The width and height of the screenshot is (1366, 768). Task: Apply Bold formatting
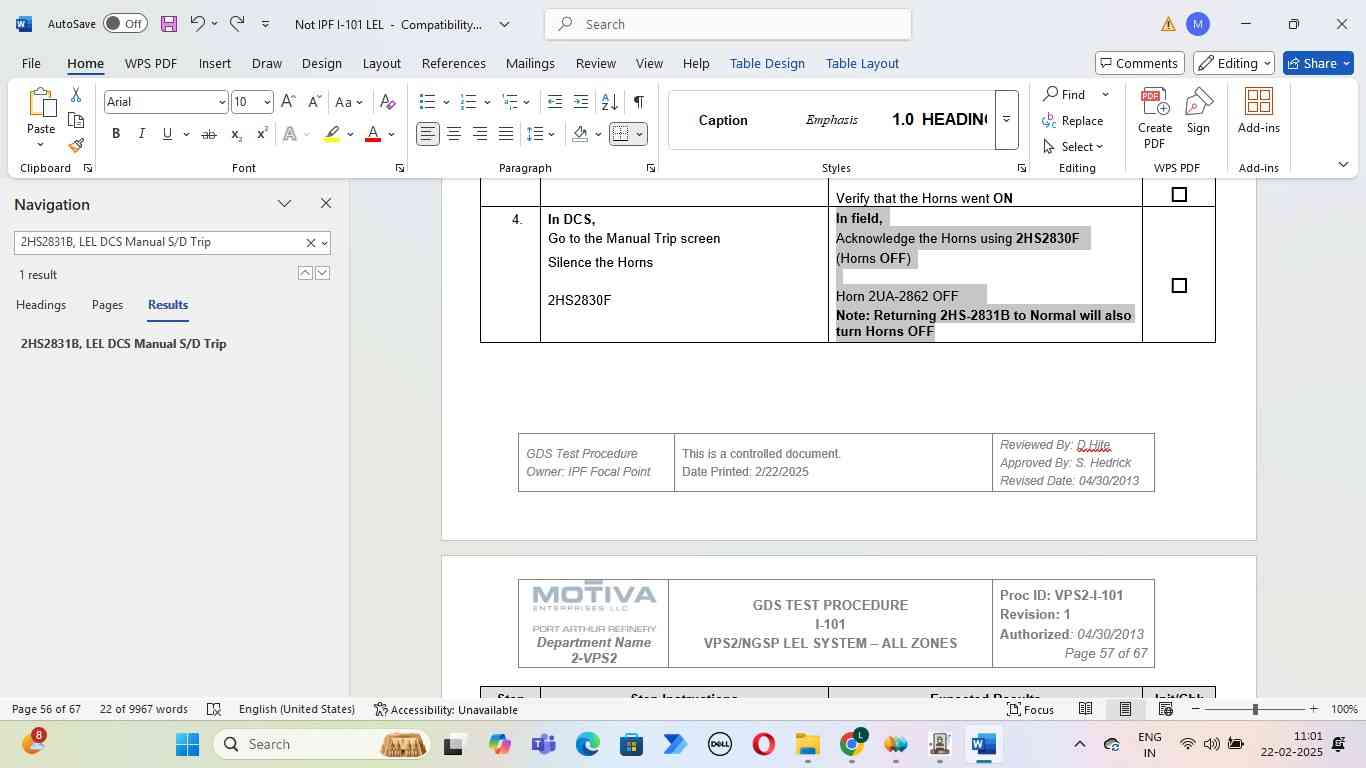click(116, 134)
